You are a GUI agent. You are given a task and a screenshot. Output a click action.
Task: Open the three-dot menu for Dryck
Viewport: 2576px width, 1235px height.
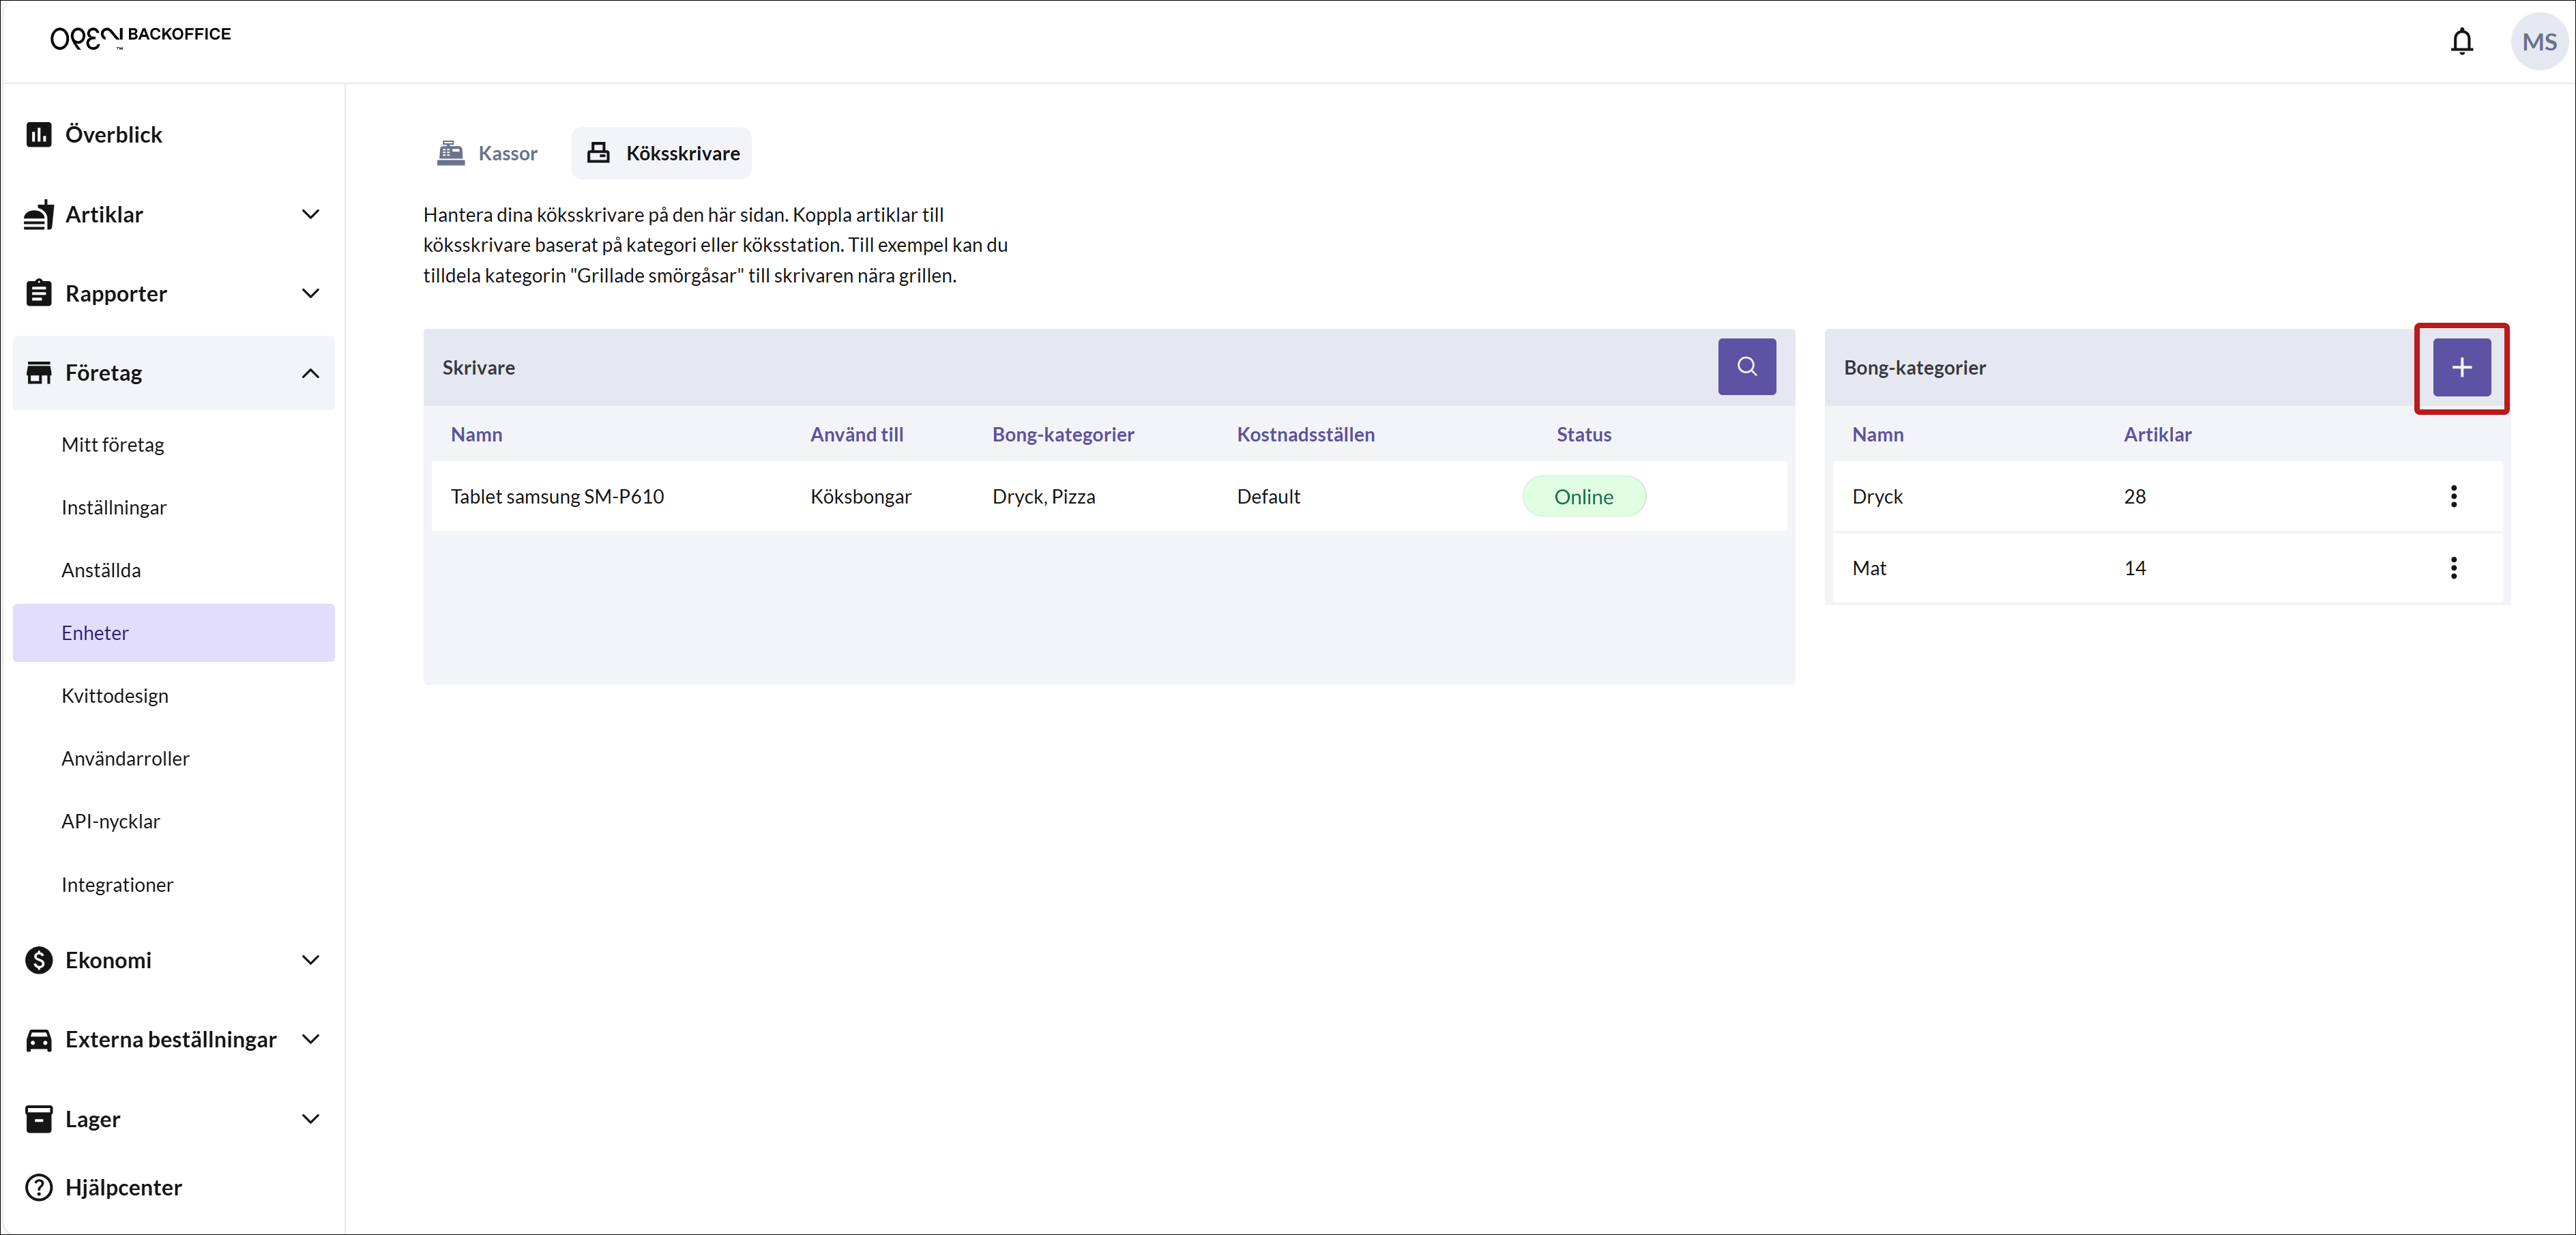(2453, 496)
